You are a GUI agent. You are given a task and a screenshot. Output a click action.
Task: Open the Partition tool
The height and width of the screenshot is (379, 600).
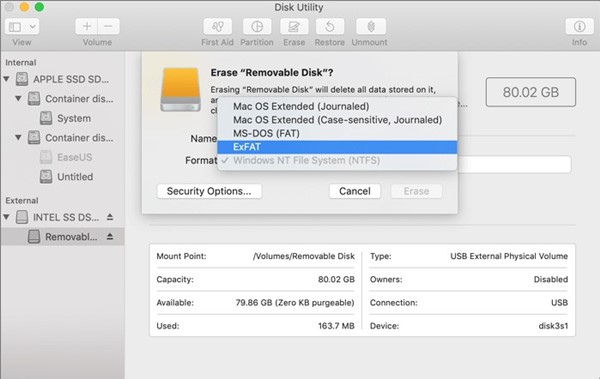(257, 27)
